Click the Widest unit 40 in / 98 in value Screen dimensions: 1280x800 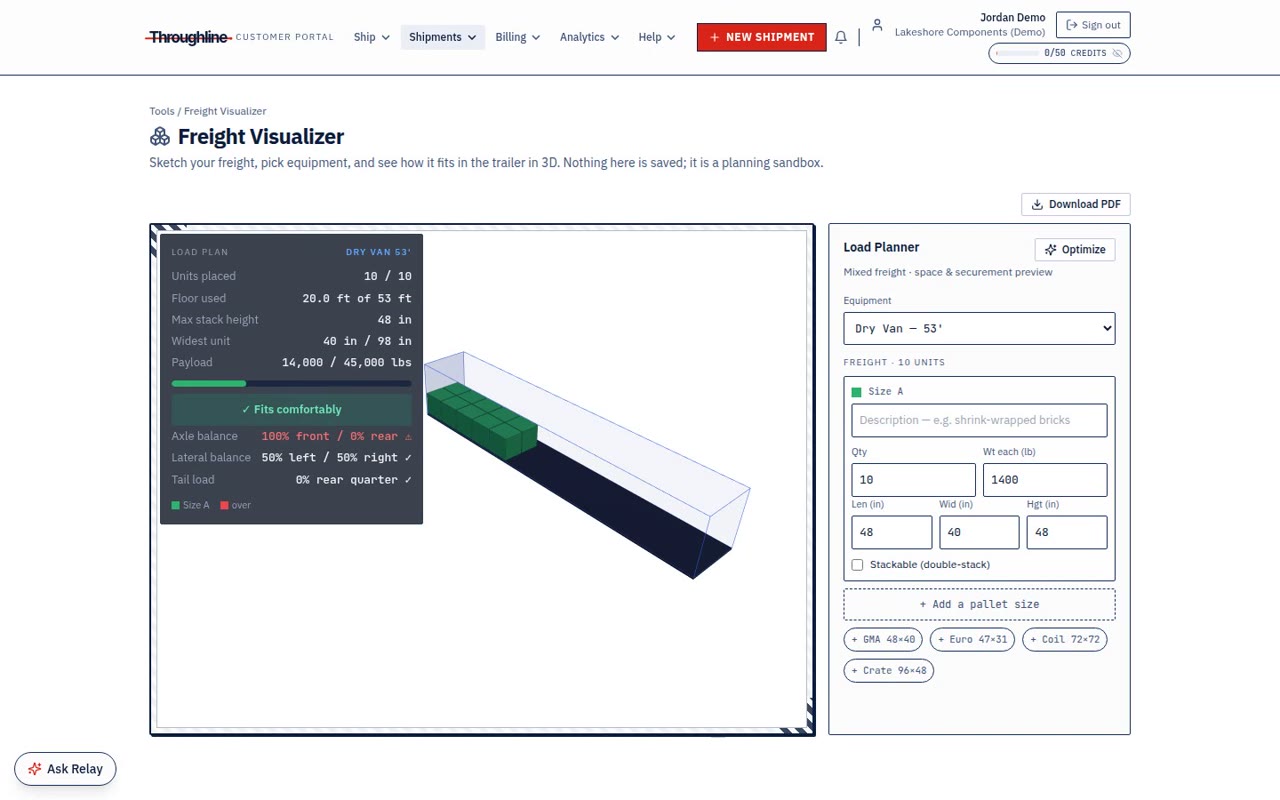(x=367, y=341)
